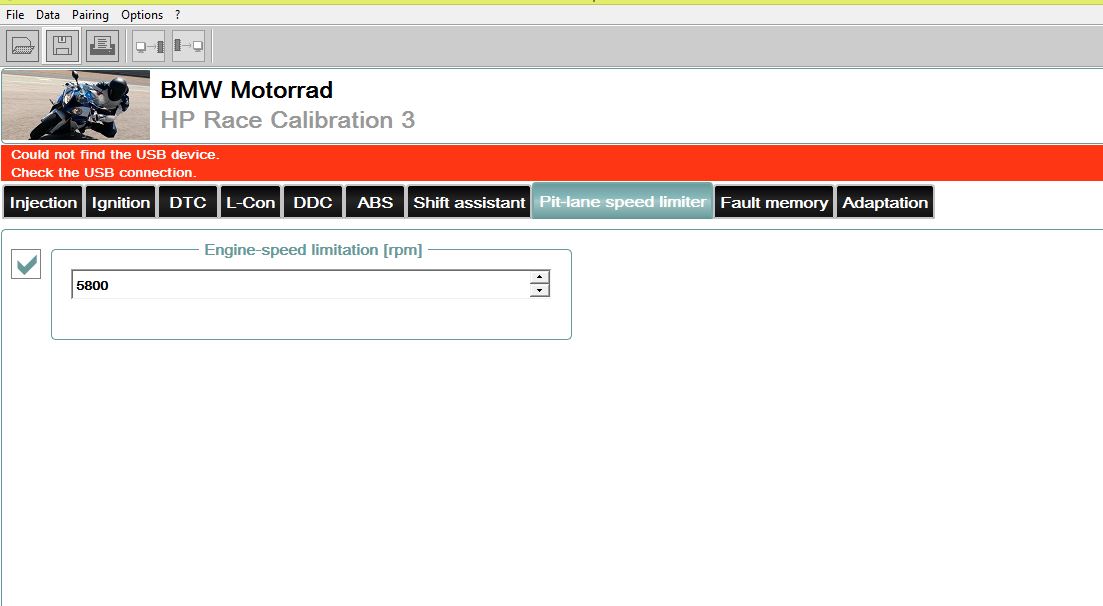Open the Data menu

[x=48, y=15]
